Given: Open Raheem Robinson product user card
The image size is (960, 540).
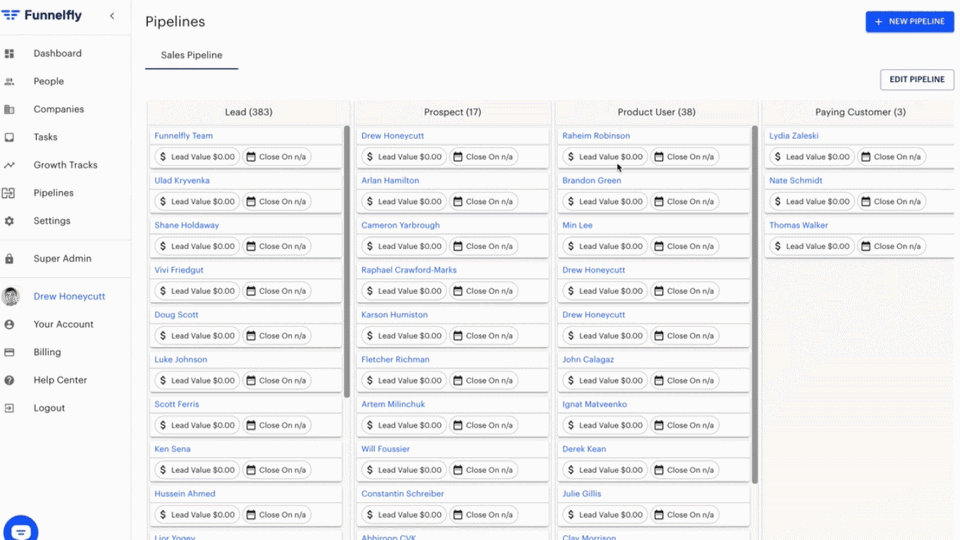Looking at the screenshot, I should [x=596, y=136].
